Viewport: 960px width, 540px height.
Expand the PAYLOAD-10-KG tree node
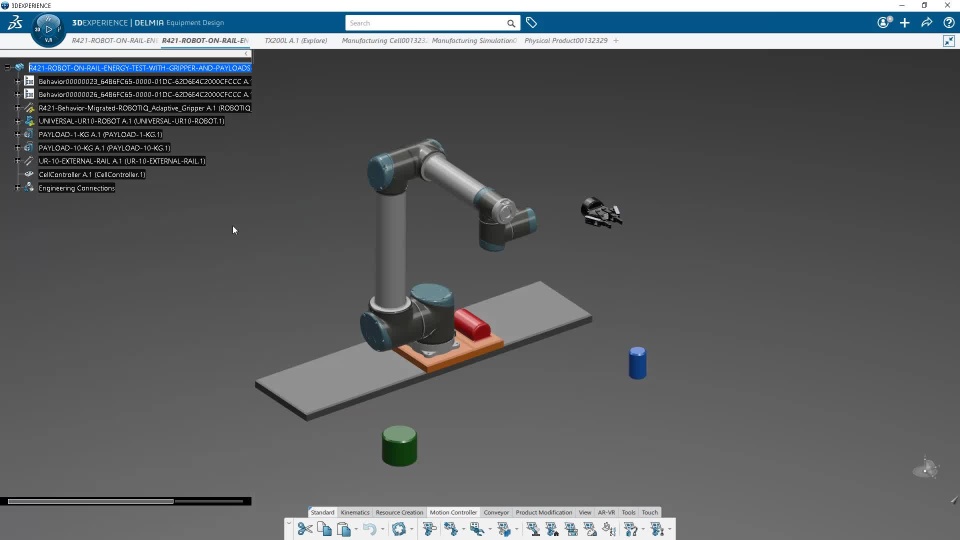pyautogui.click(x=18, y=148)
